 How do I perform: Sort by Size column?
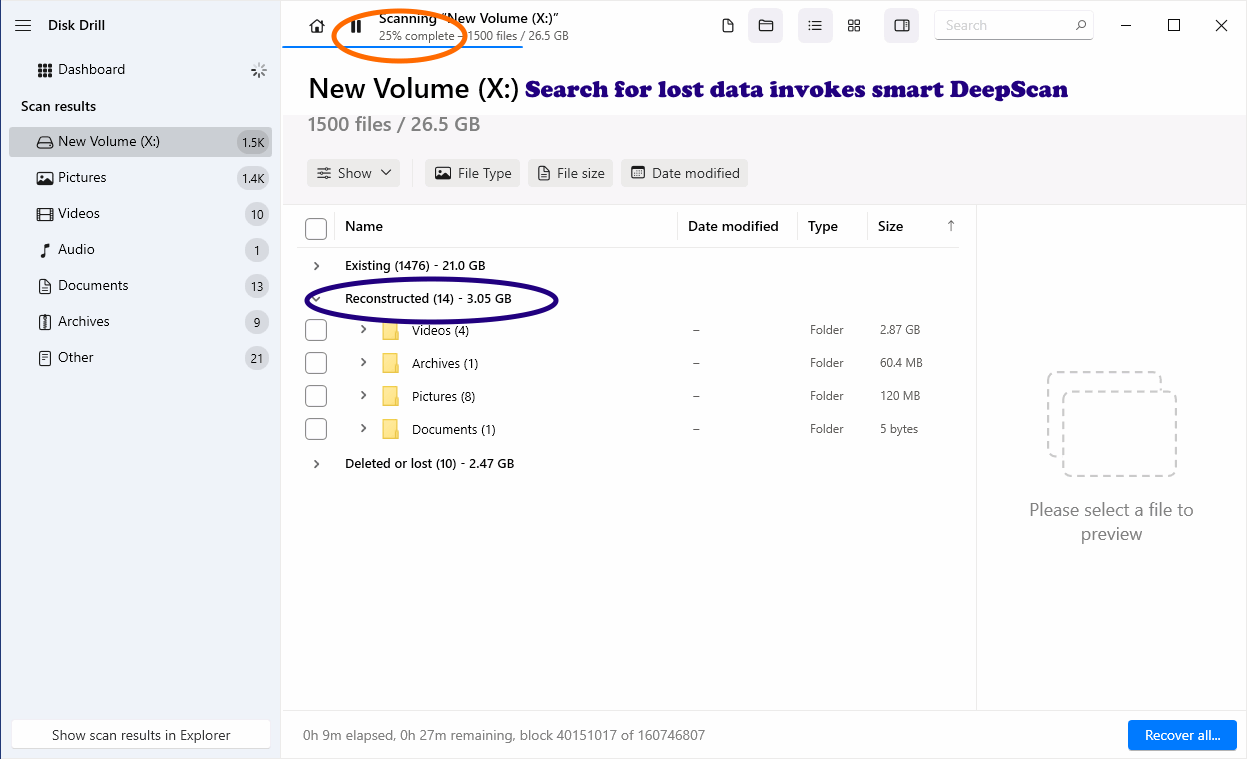click(x=890, y=227)
